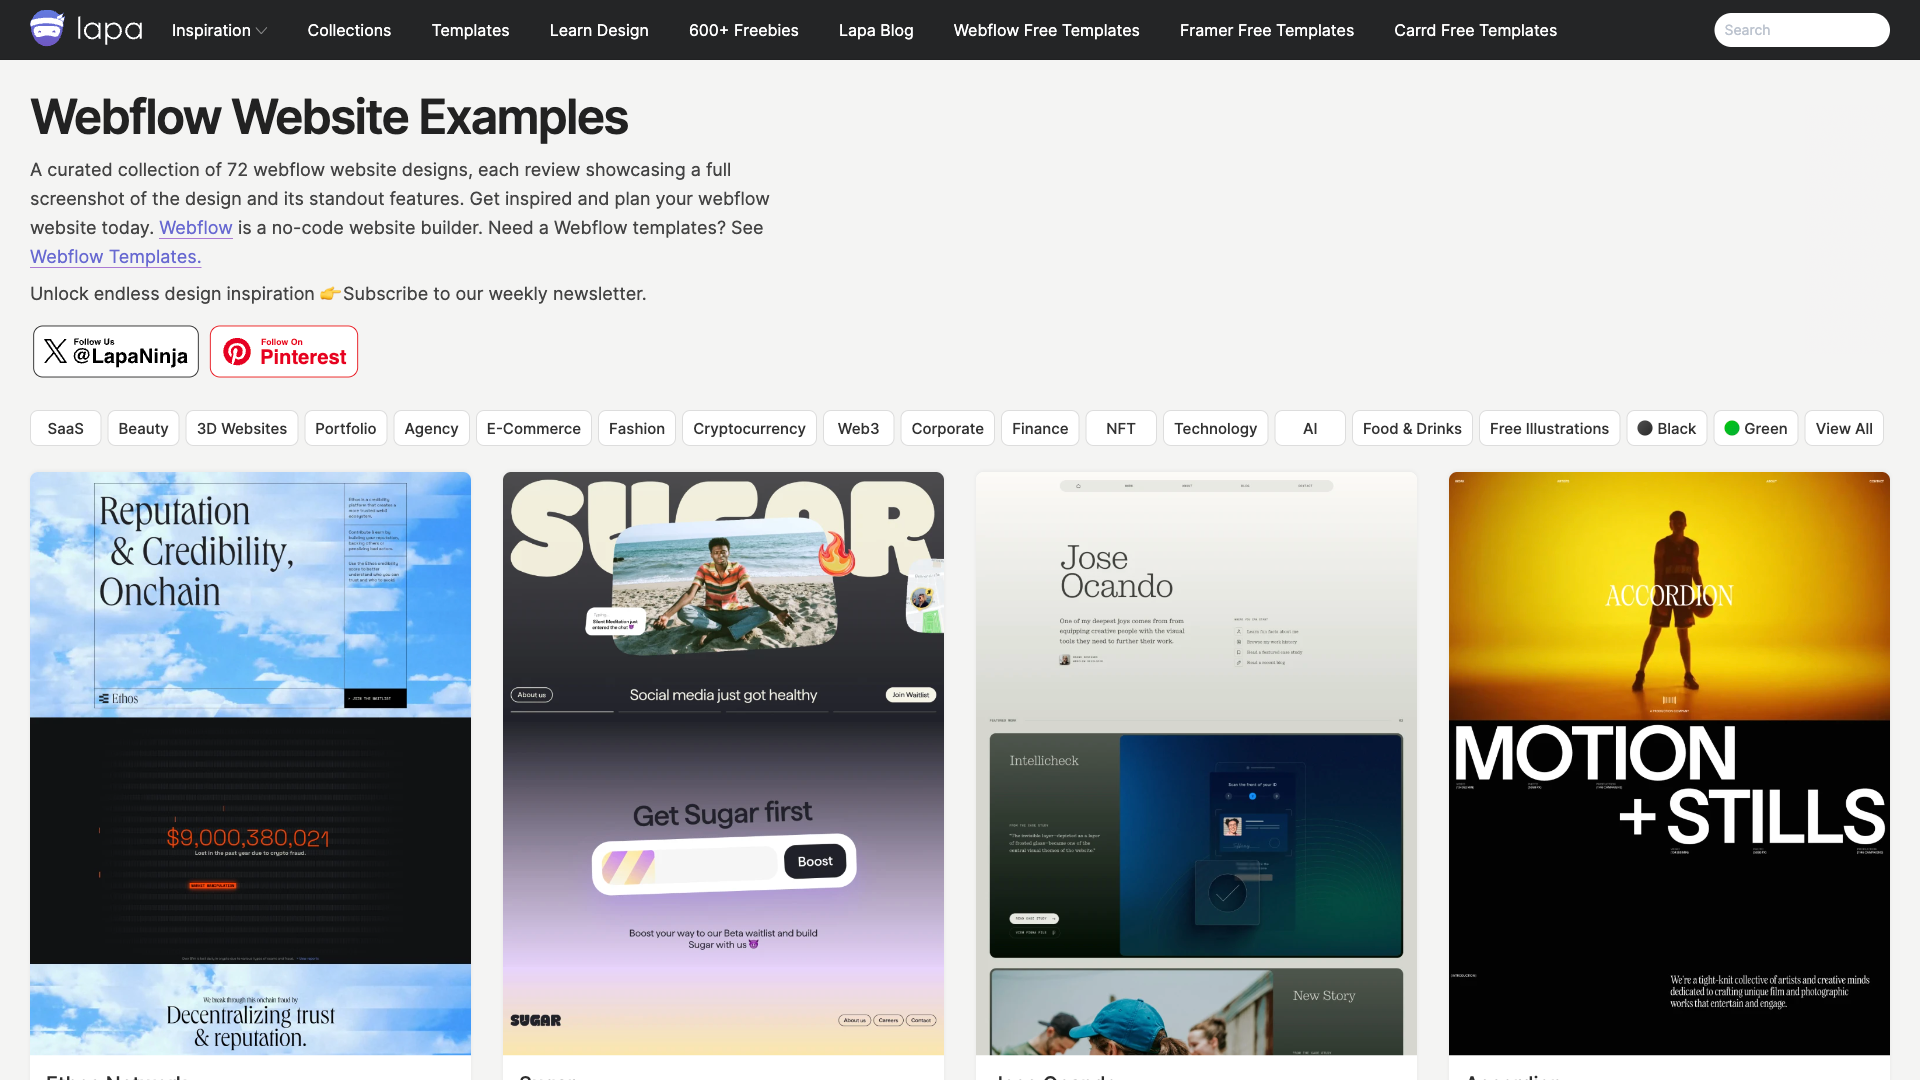Select the Black color filter dot
This screenshot has width=1920, height=1080.
coord(1645,428)
